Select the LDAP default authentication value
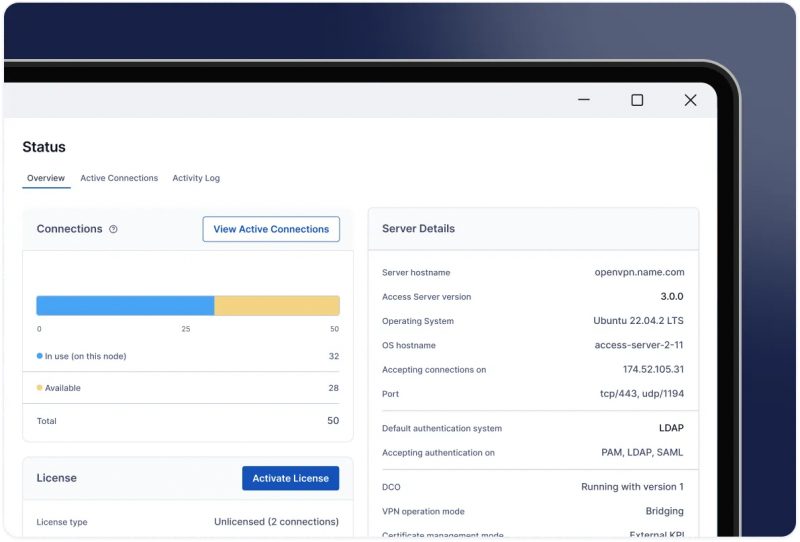The width and height of the screenshot is (800, 542). [x=671, y=428]
